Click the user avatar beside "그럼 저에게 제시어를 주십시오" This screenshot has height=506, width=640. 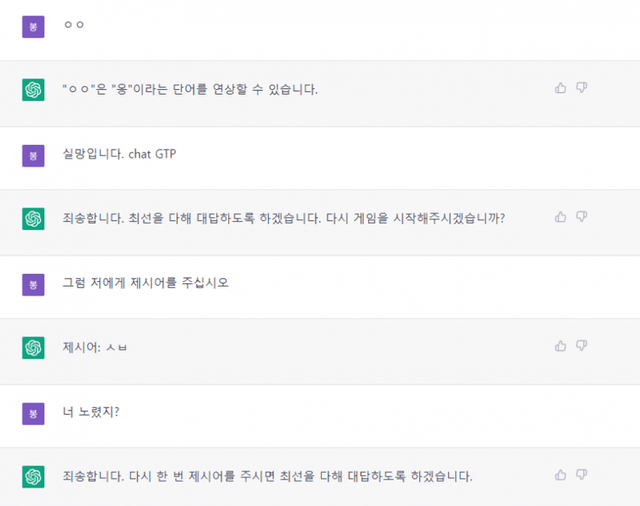33,284
